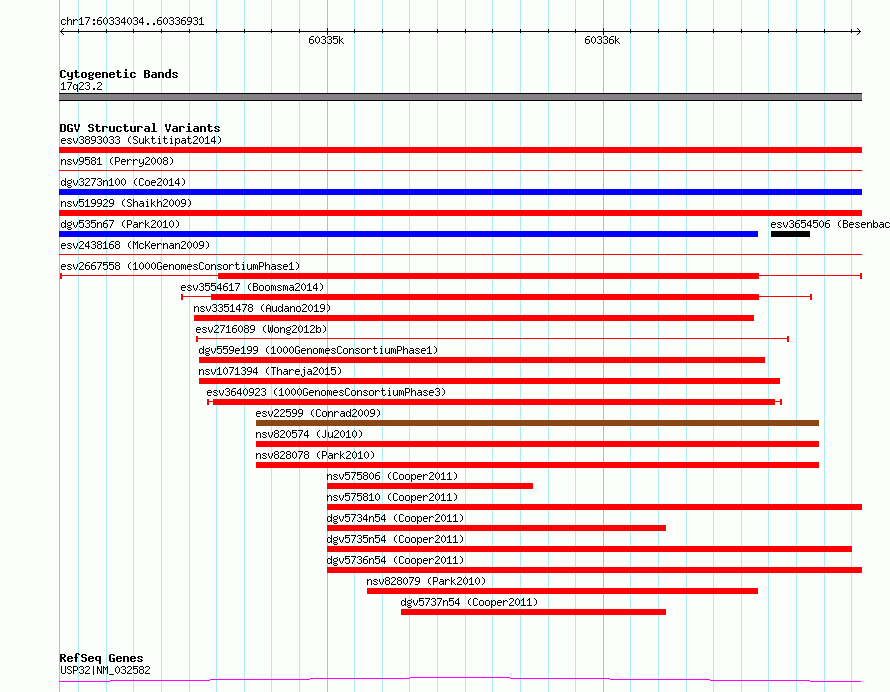Click the DGV Structural Variants track title
The image size is (890, 692).
140,128
